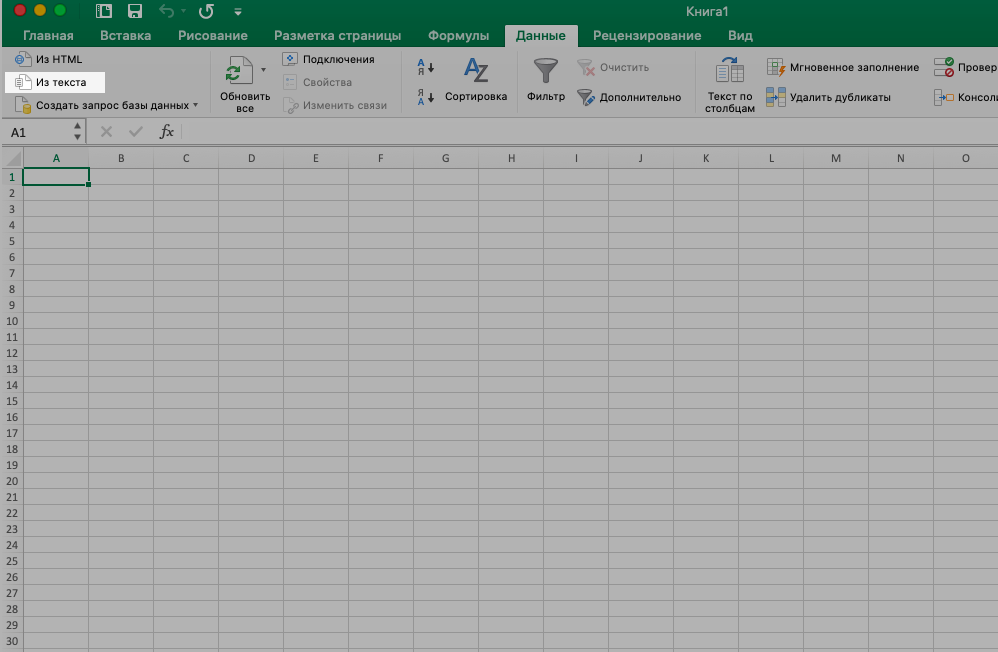Click the From HTML import icon
Image resolution: width=998 pixels, height=652 pixels.
point(23,59)
